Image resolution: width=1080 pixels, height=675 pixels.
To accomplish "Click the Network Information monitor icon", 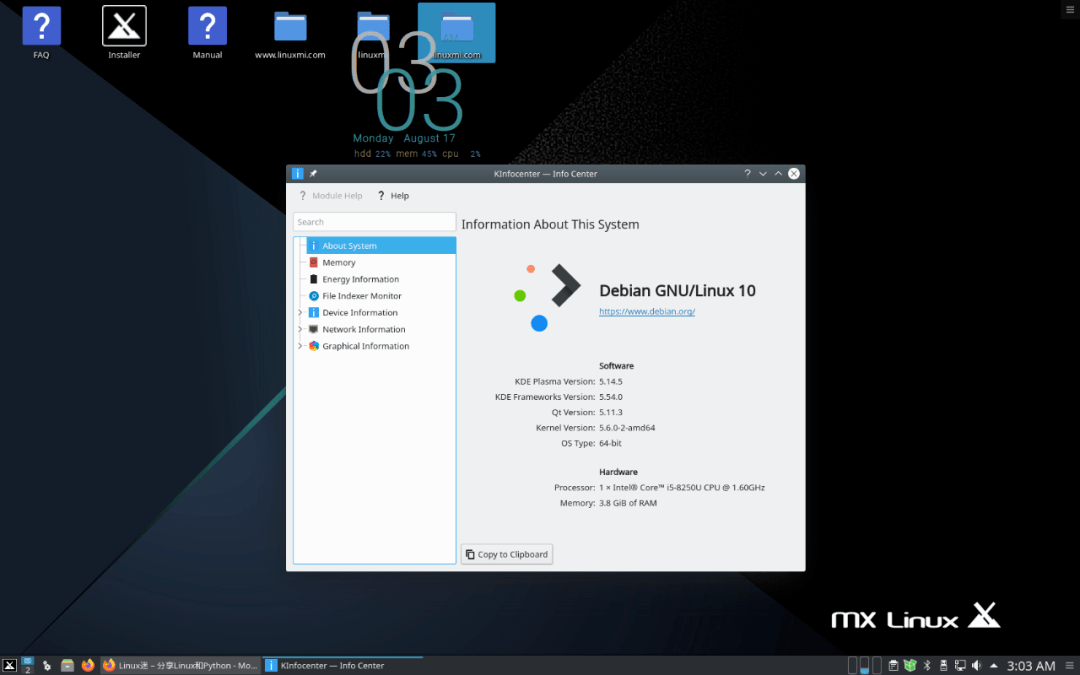I will 313,329.
